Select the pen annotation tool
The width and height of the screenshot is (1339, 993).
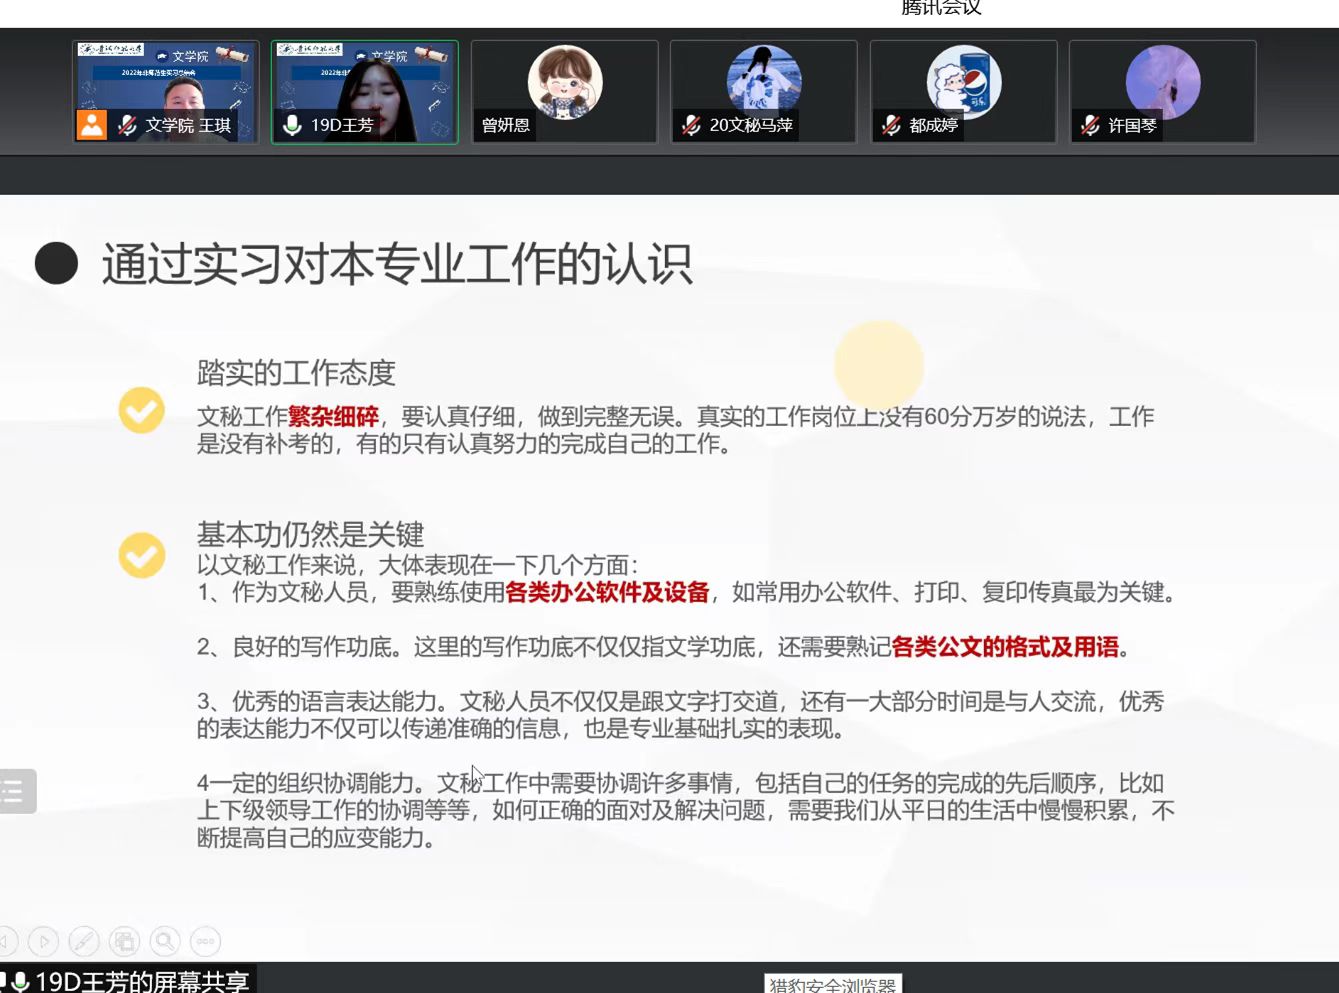(x=84, y=941)
